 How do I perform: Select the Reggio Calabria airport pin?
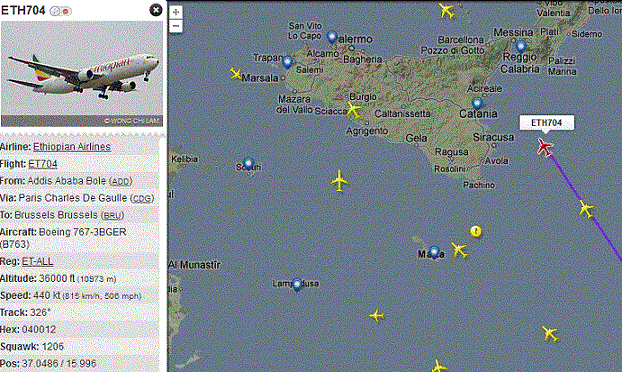(x=521, y=46)
